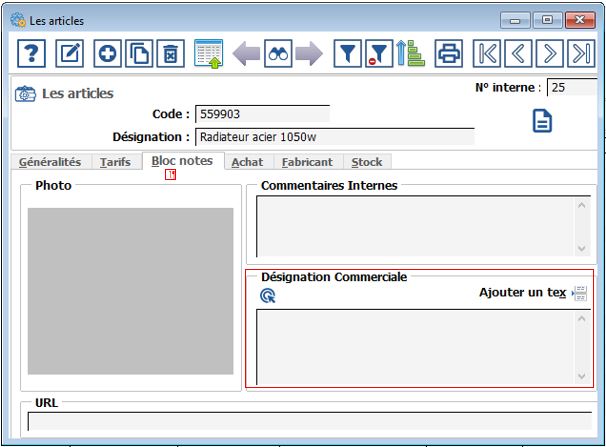Screen dimensions: 606x447
Task: Open the Stock tab
Action: tap(367, 162)
